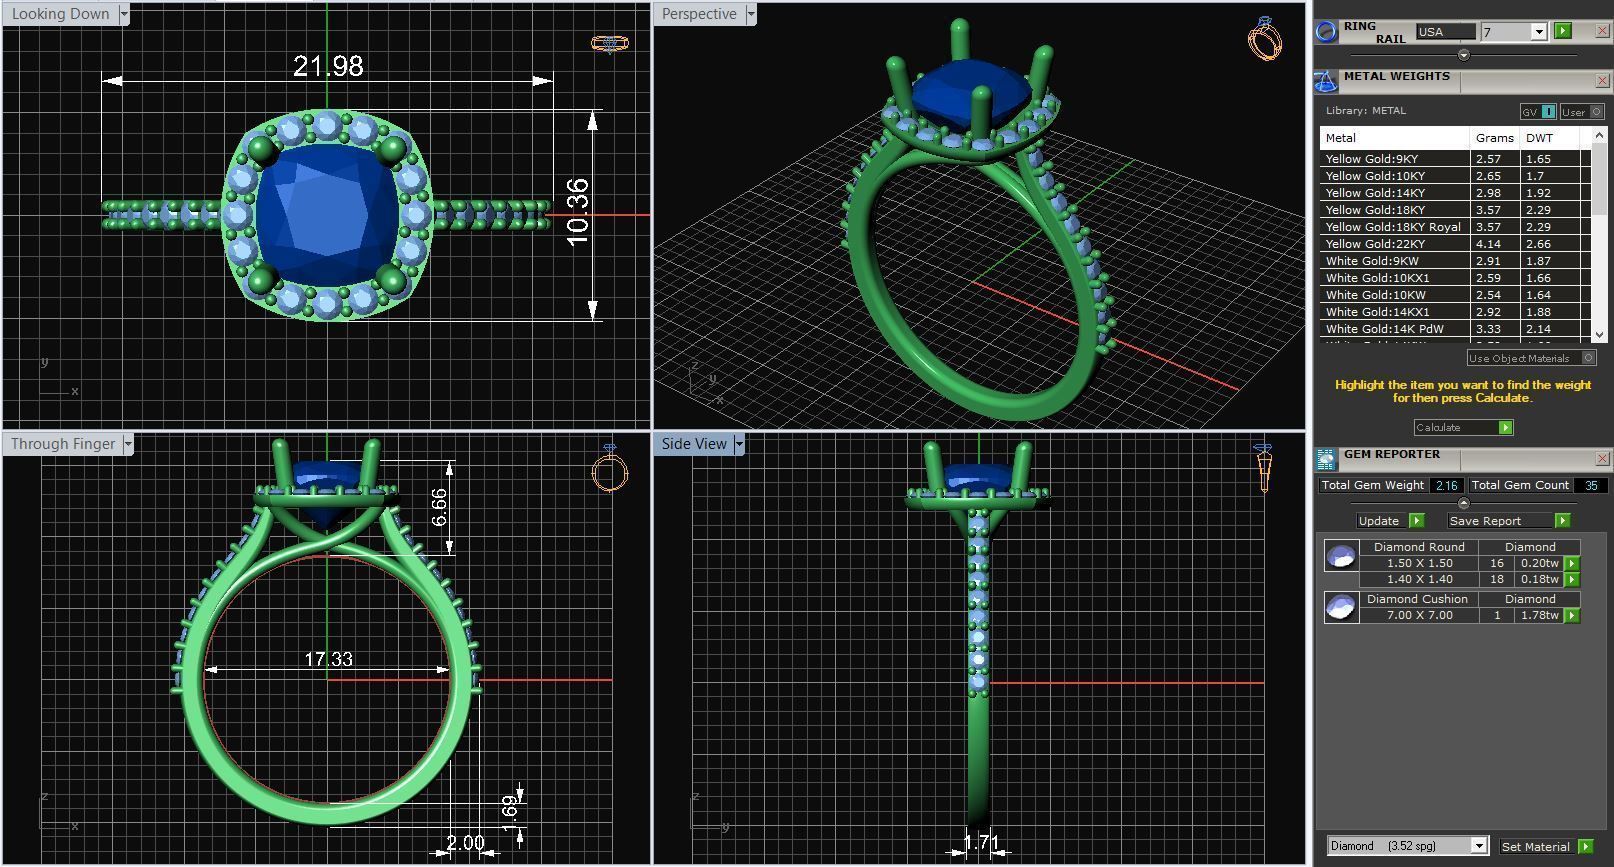Select the White Gold:9KW row

point(1455,261)
